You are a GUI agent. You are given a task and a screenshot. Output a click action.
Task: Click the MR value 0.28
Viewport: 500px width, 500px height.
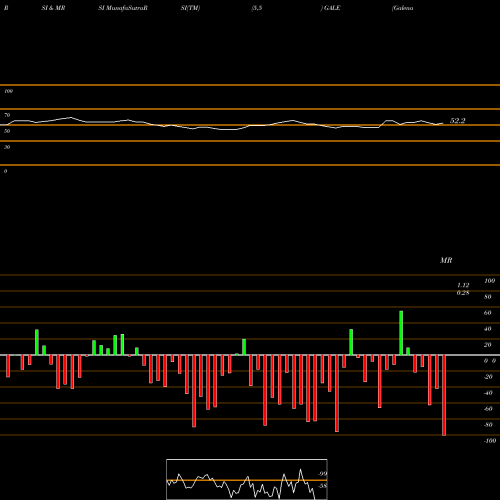point(463,293)
